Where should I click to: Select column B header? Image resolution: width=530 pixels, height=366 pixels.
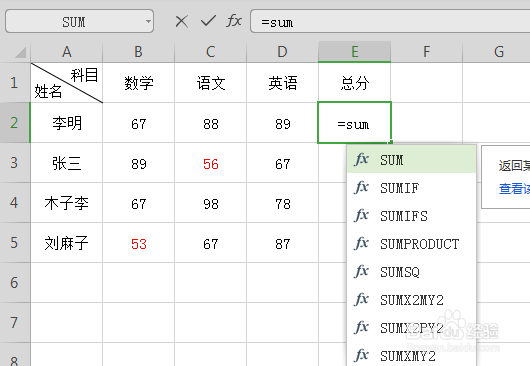pyautogui.click(x=139, y=52)
